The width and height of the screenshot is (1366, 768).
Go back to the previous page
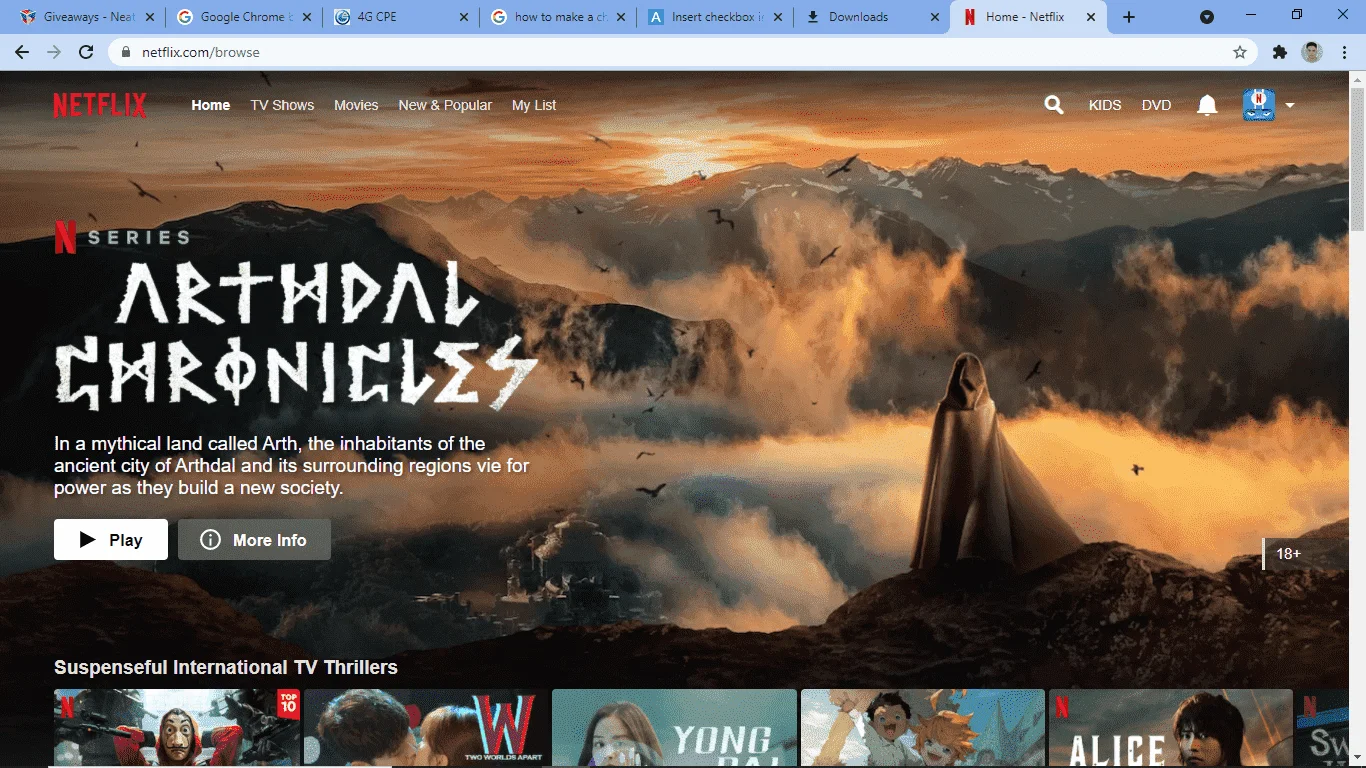(22, 52)
